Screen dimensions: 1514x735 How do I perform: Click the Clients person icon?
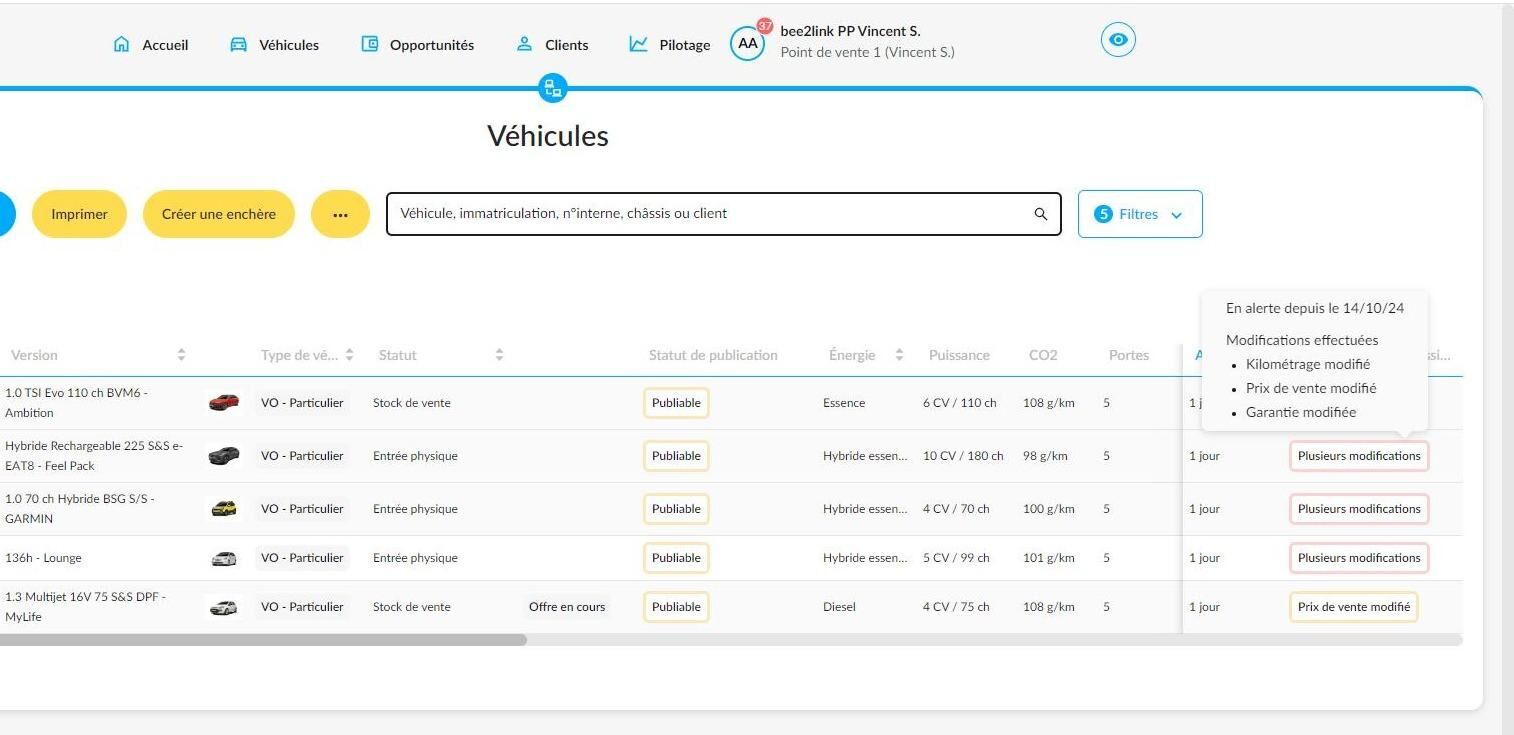[x=524, y=44]
